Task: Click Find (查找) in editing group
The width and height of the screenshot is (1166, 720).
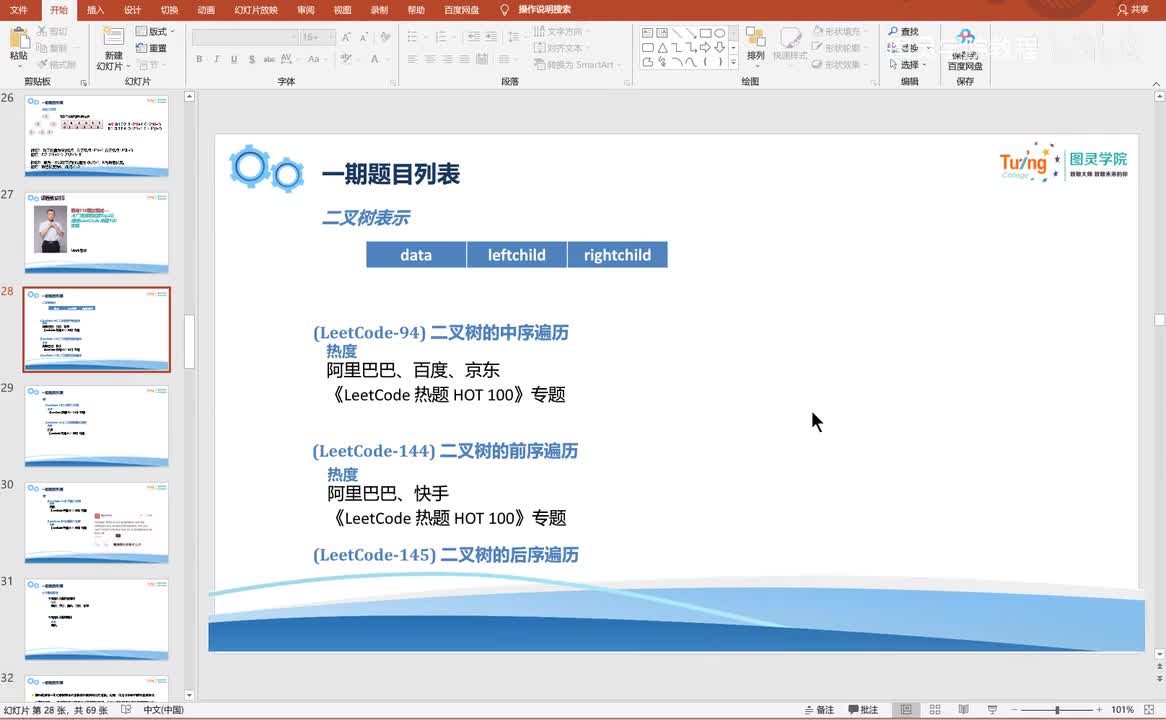Action: [904, 31]
